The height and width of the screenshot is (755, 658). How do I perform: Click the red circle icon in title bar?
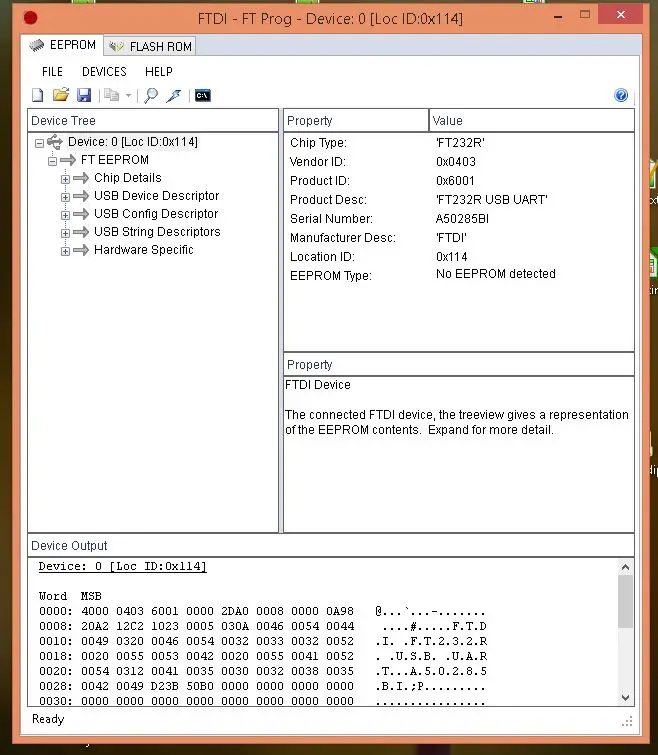click(30, 18)
